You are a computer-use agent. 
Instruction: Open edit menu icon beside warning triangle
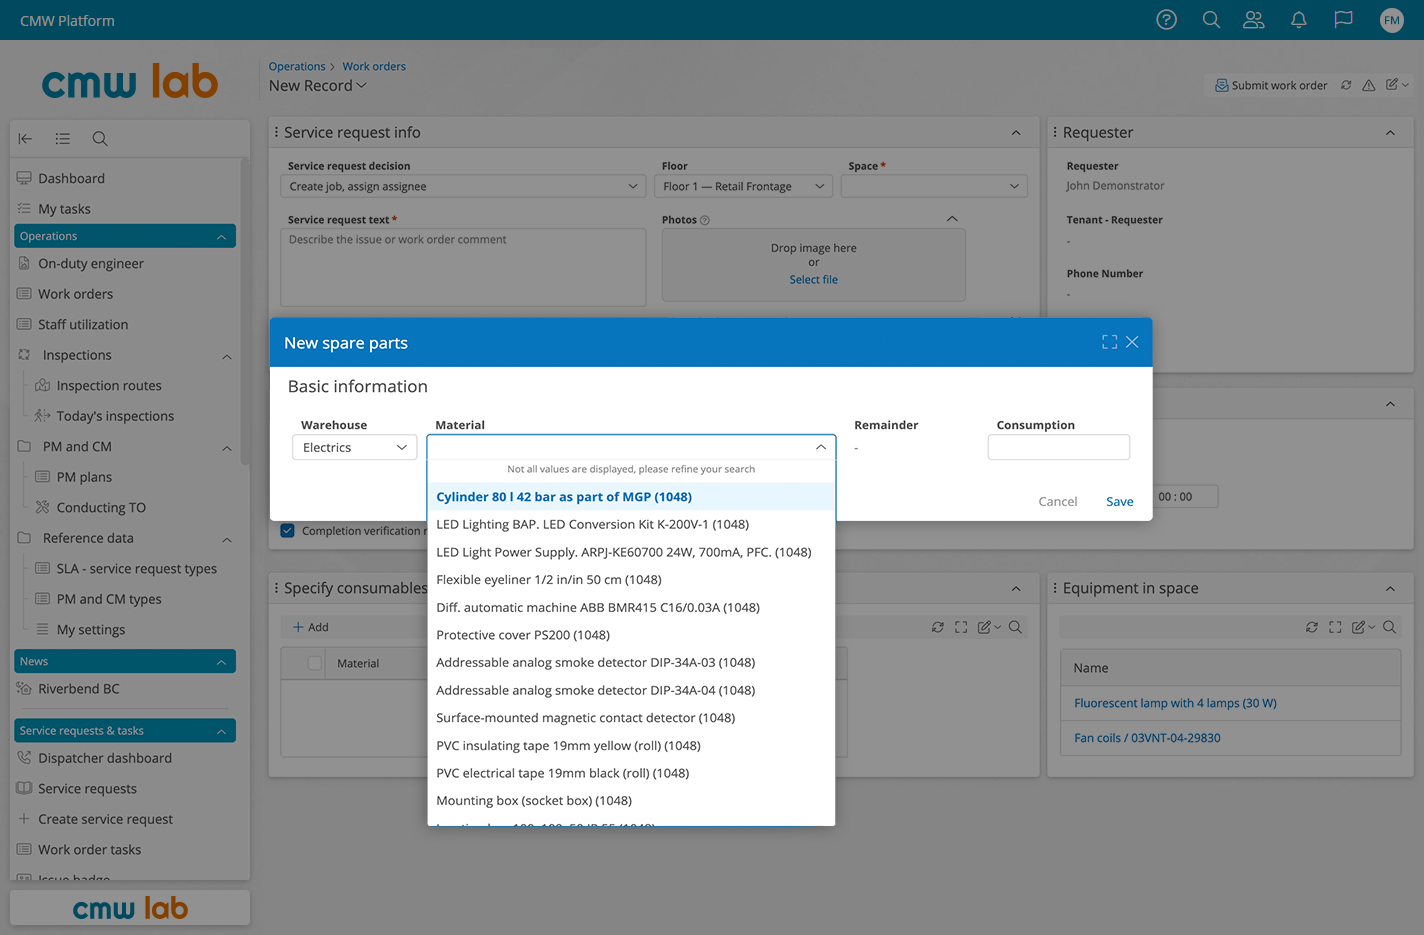click(x=1397, y=85)
